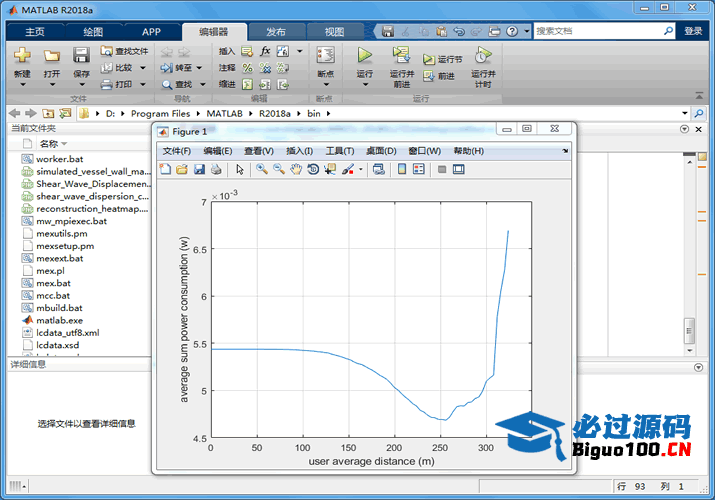Select the Data Cursor tool
This screenshot has width=715, height=500.
[x=330, y=170]
